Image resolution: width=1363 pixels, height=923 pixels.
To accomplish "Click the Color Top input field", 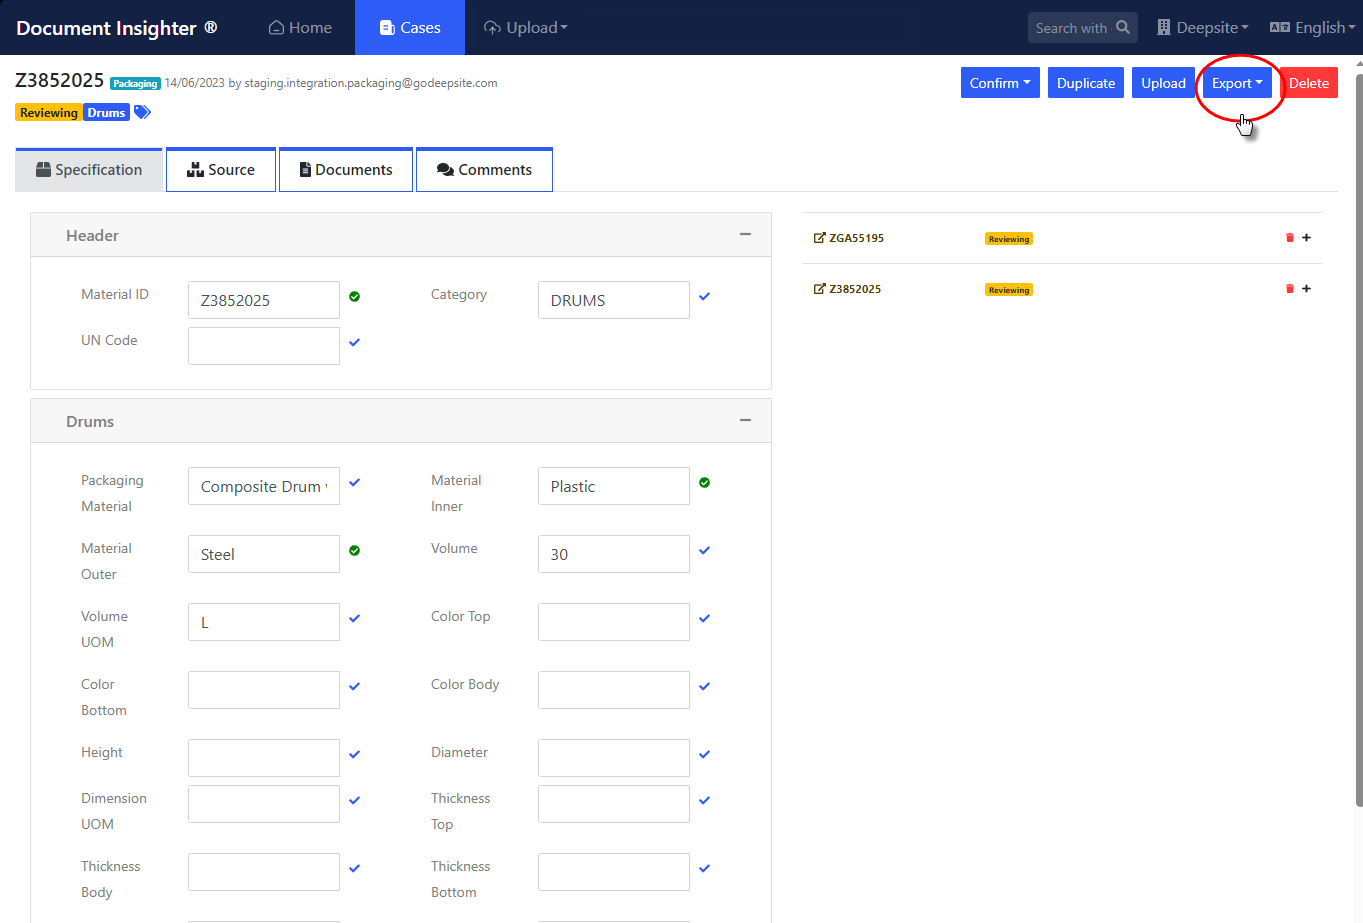I will (x=613, y=622).
